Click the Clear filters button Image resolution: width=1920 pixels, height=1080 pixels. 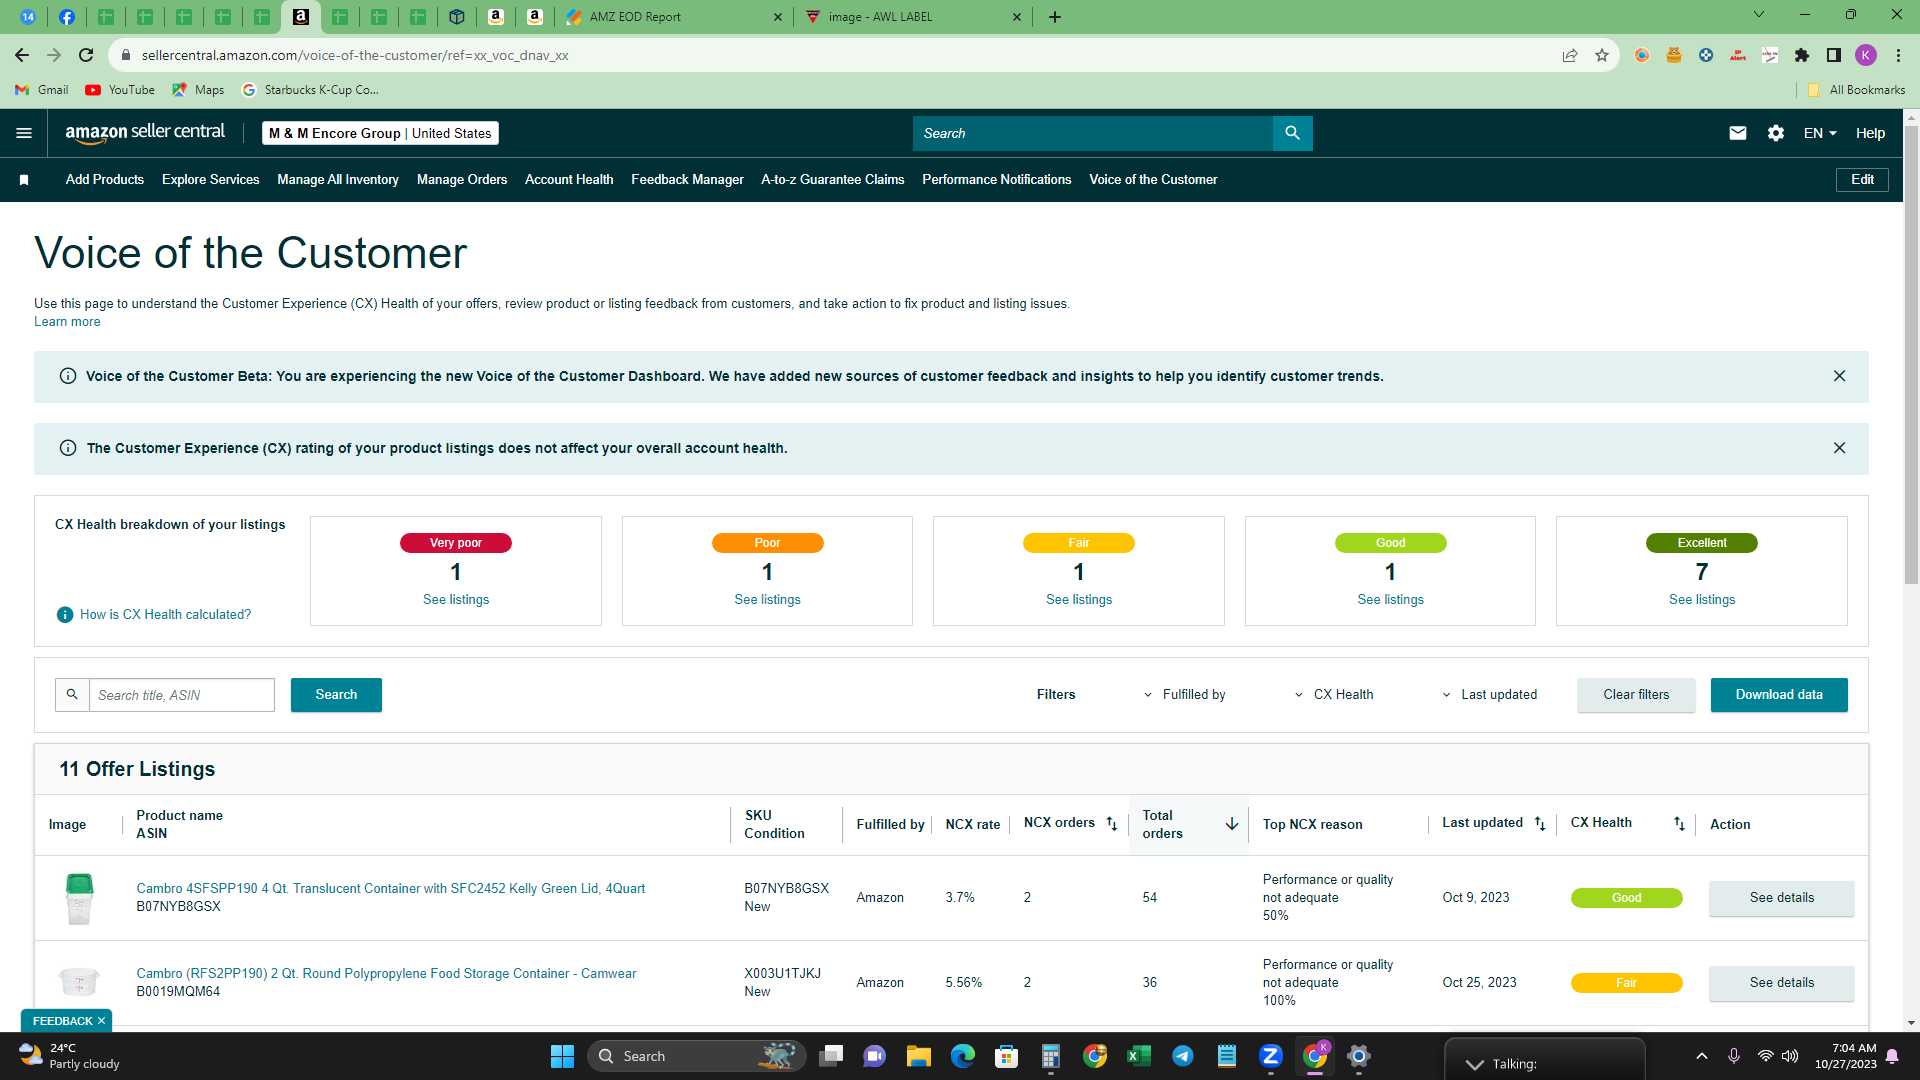click(1636, 695)
